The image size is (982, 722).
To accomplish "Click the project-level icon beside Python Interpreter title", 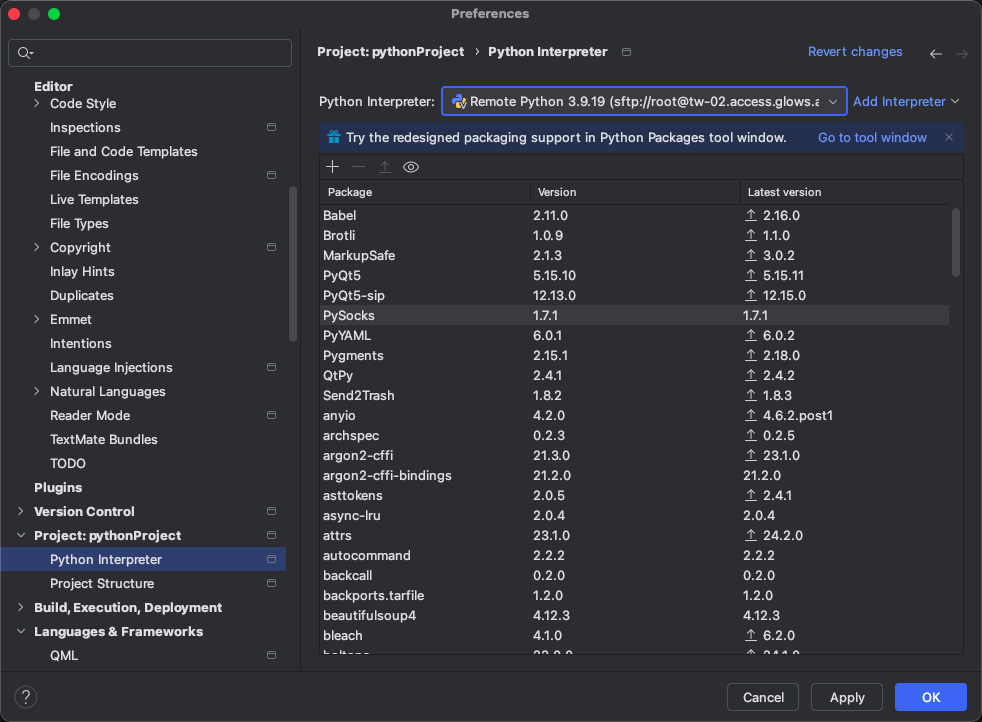I will coord(626,52).
